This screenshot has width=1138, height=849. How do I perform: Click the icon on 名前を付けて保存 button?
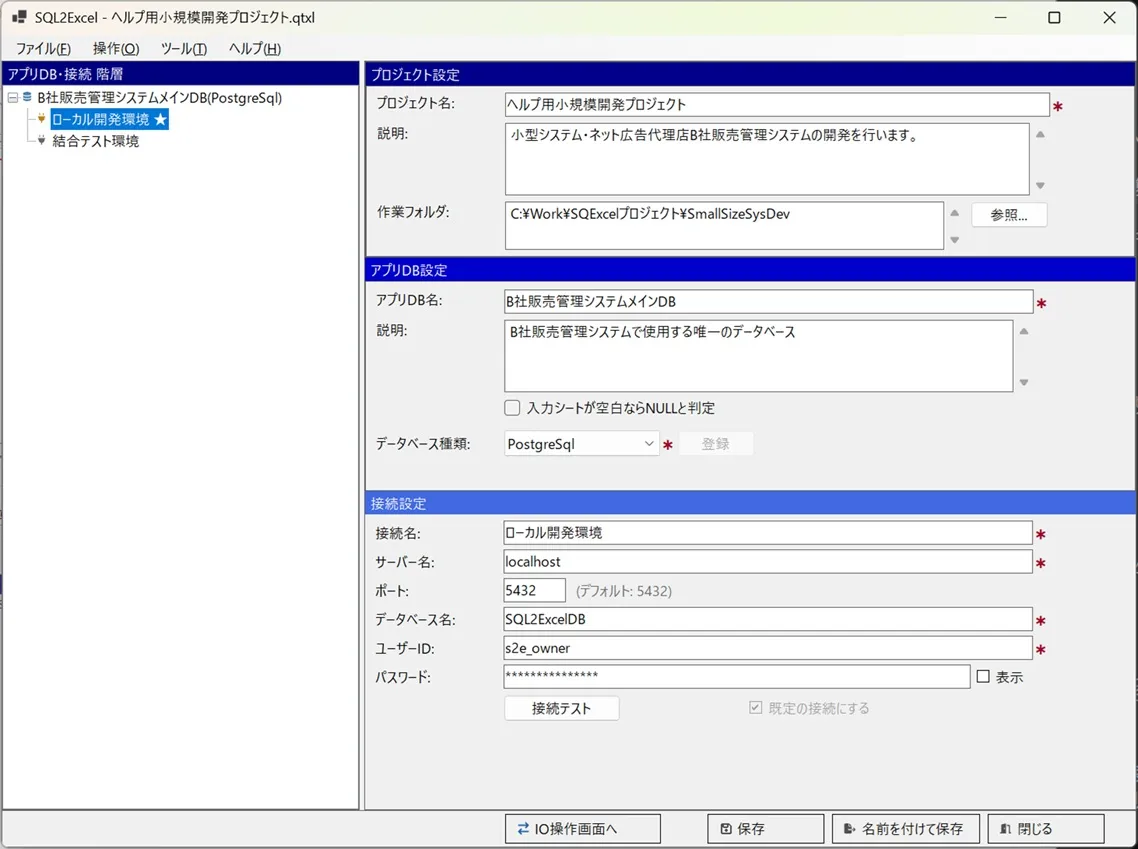click(849, 828)
